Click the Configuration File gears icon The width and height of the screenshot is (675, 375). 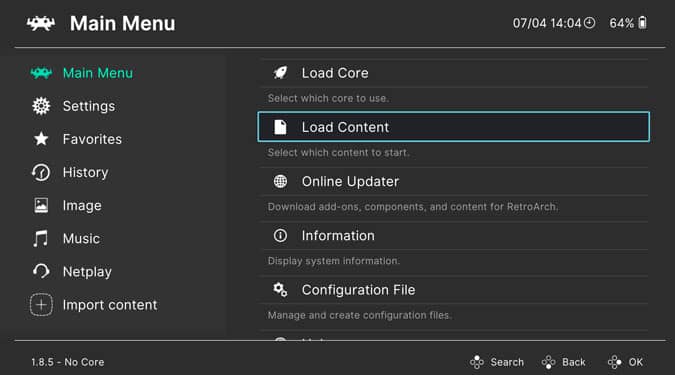(280, 290)
